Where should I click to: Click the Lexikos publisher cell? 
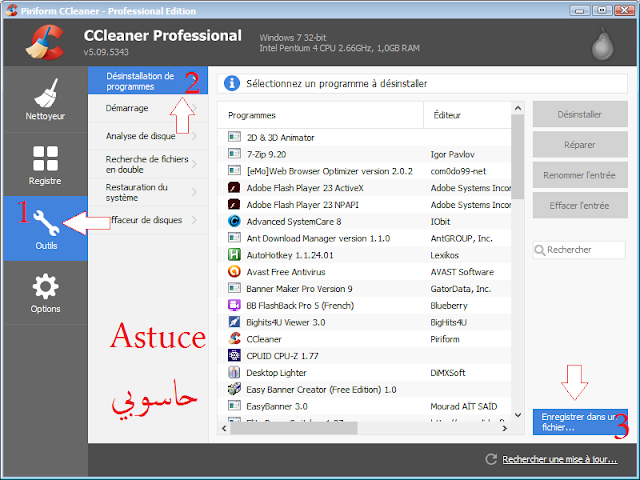[x=444, y=255]
